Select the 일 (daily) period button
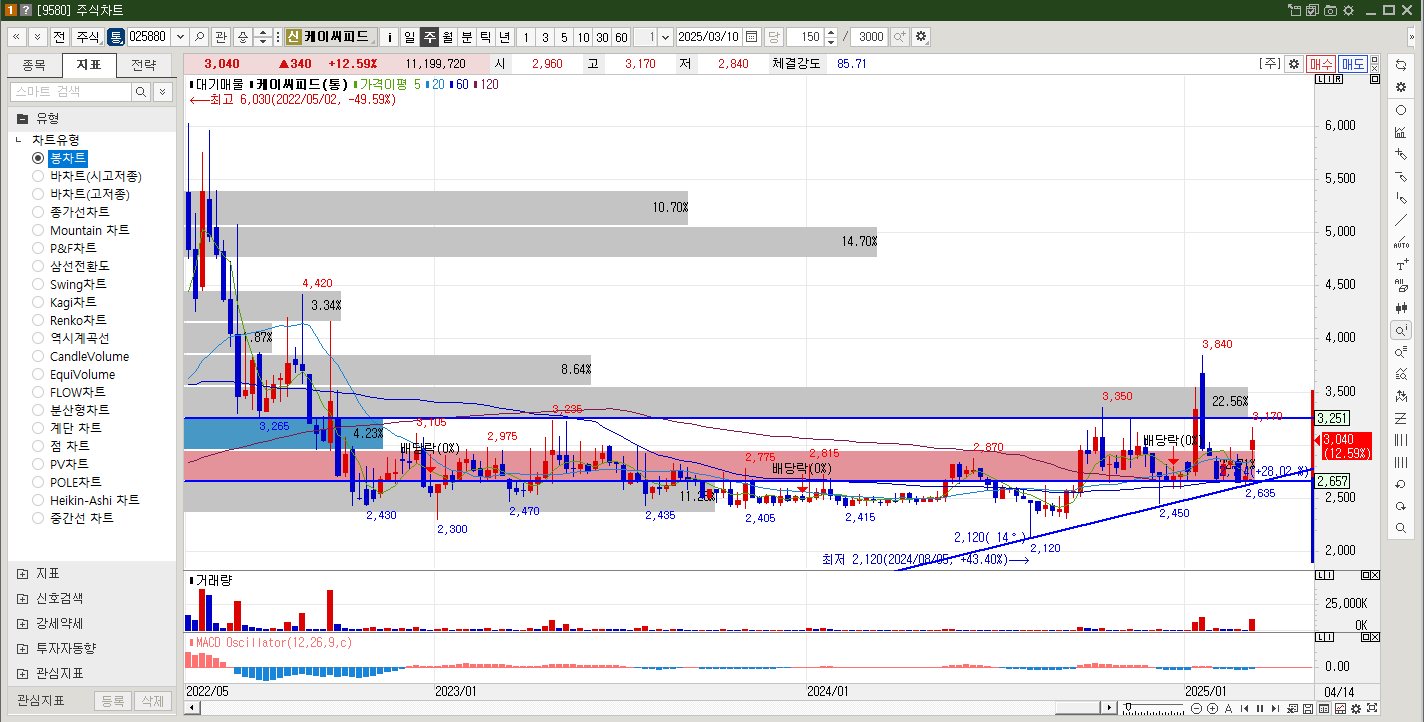 (x=409, y=36)
